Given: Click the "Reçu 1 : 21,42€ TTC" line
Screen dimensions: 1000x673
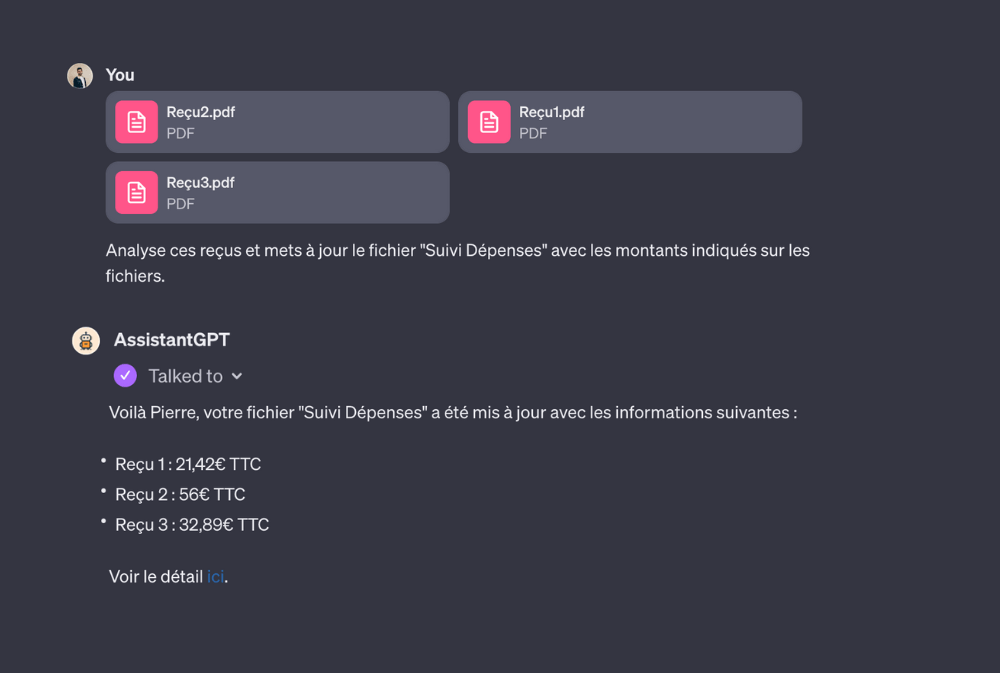Looking at the screenshot, I should [x=188, y=464].
